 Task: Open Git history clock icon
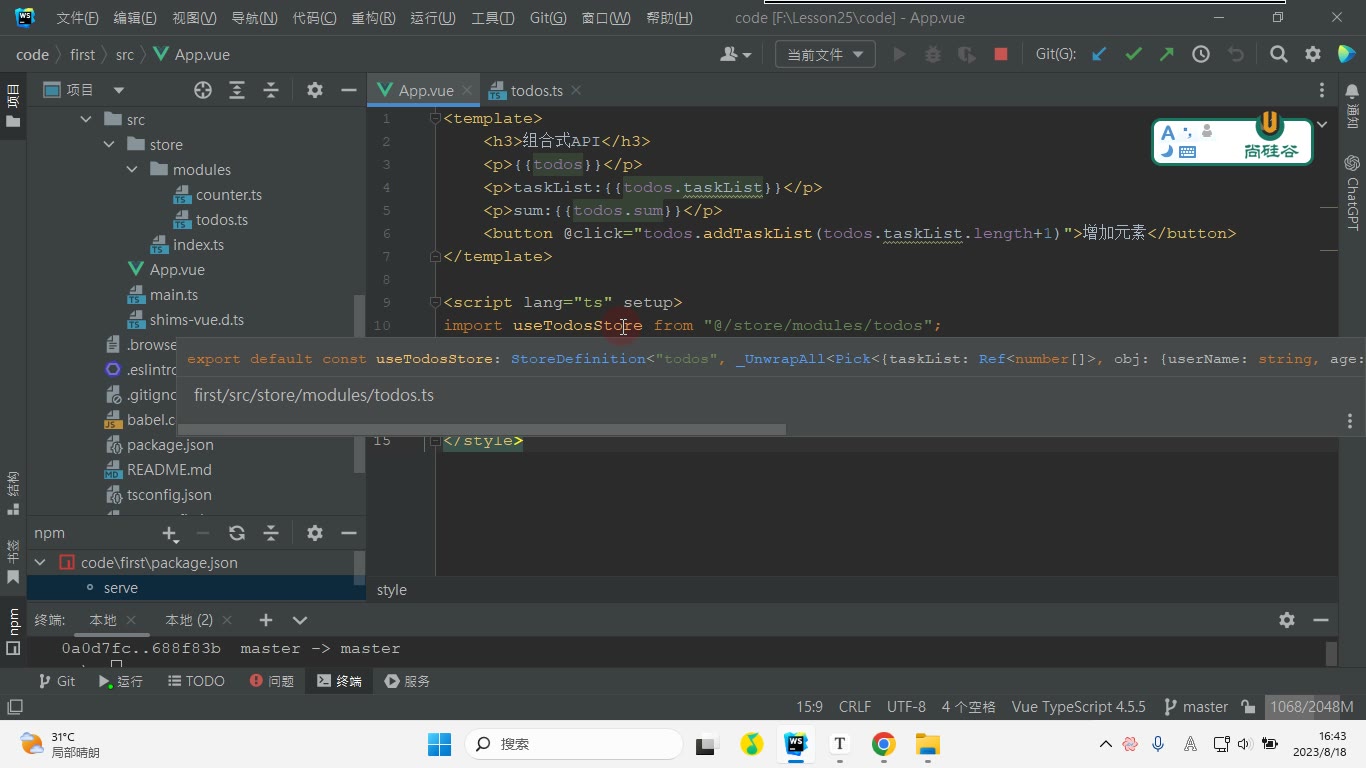click(1201, 55)
